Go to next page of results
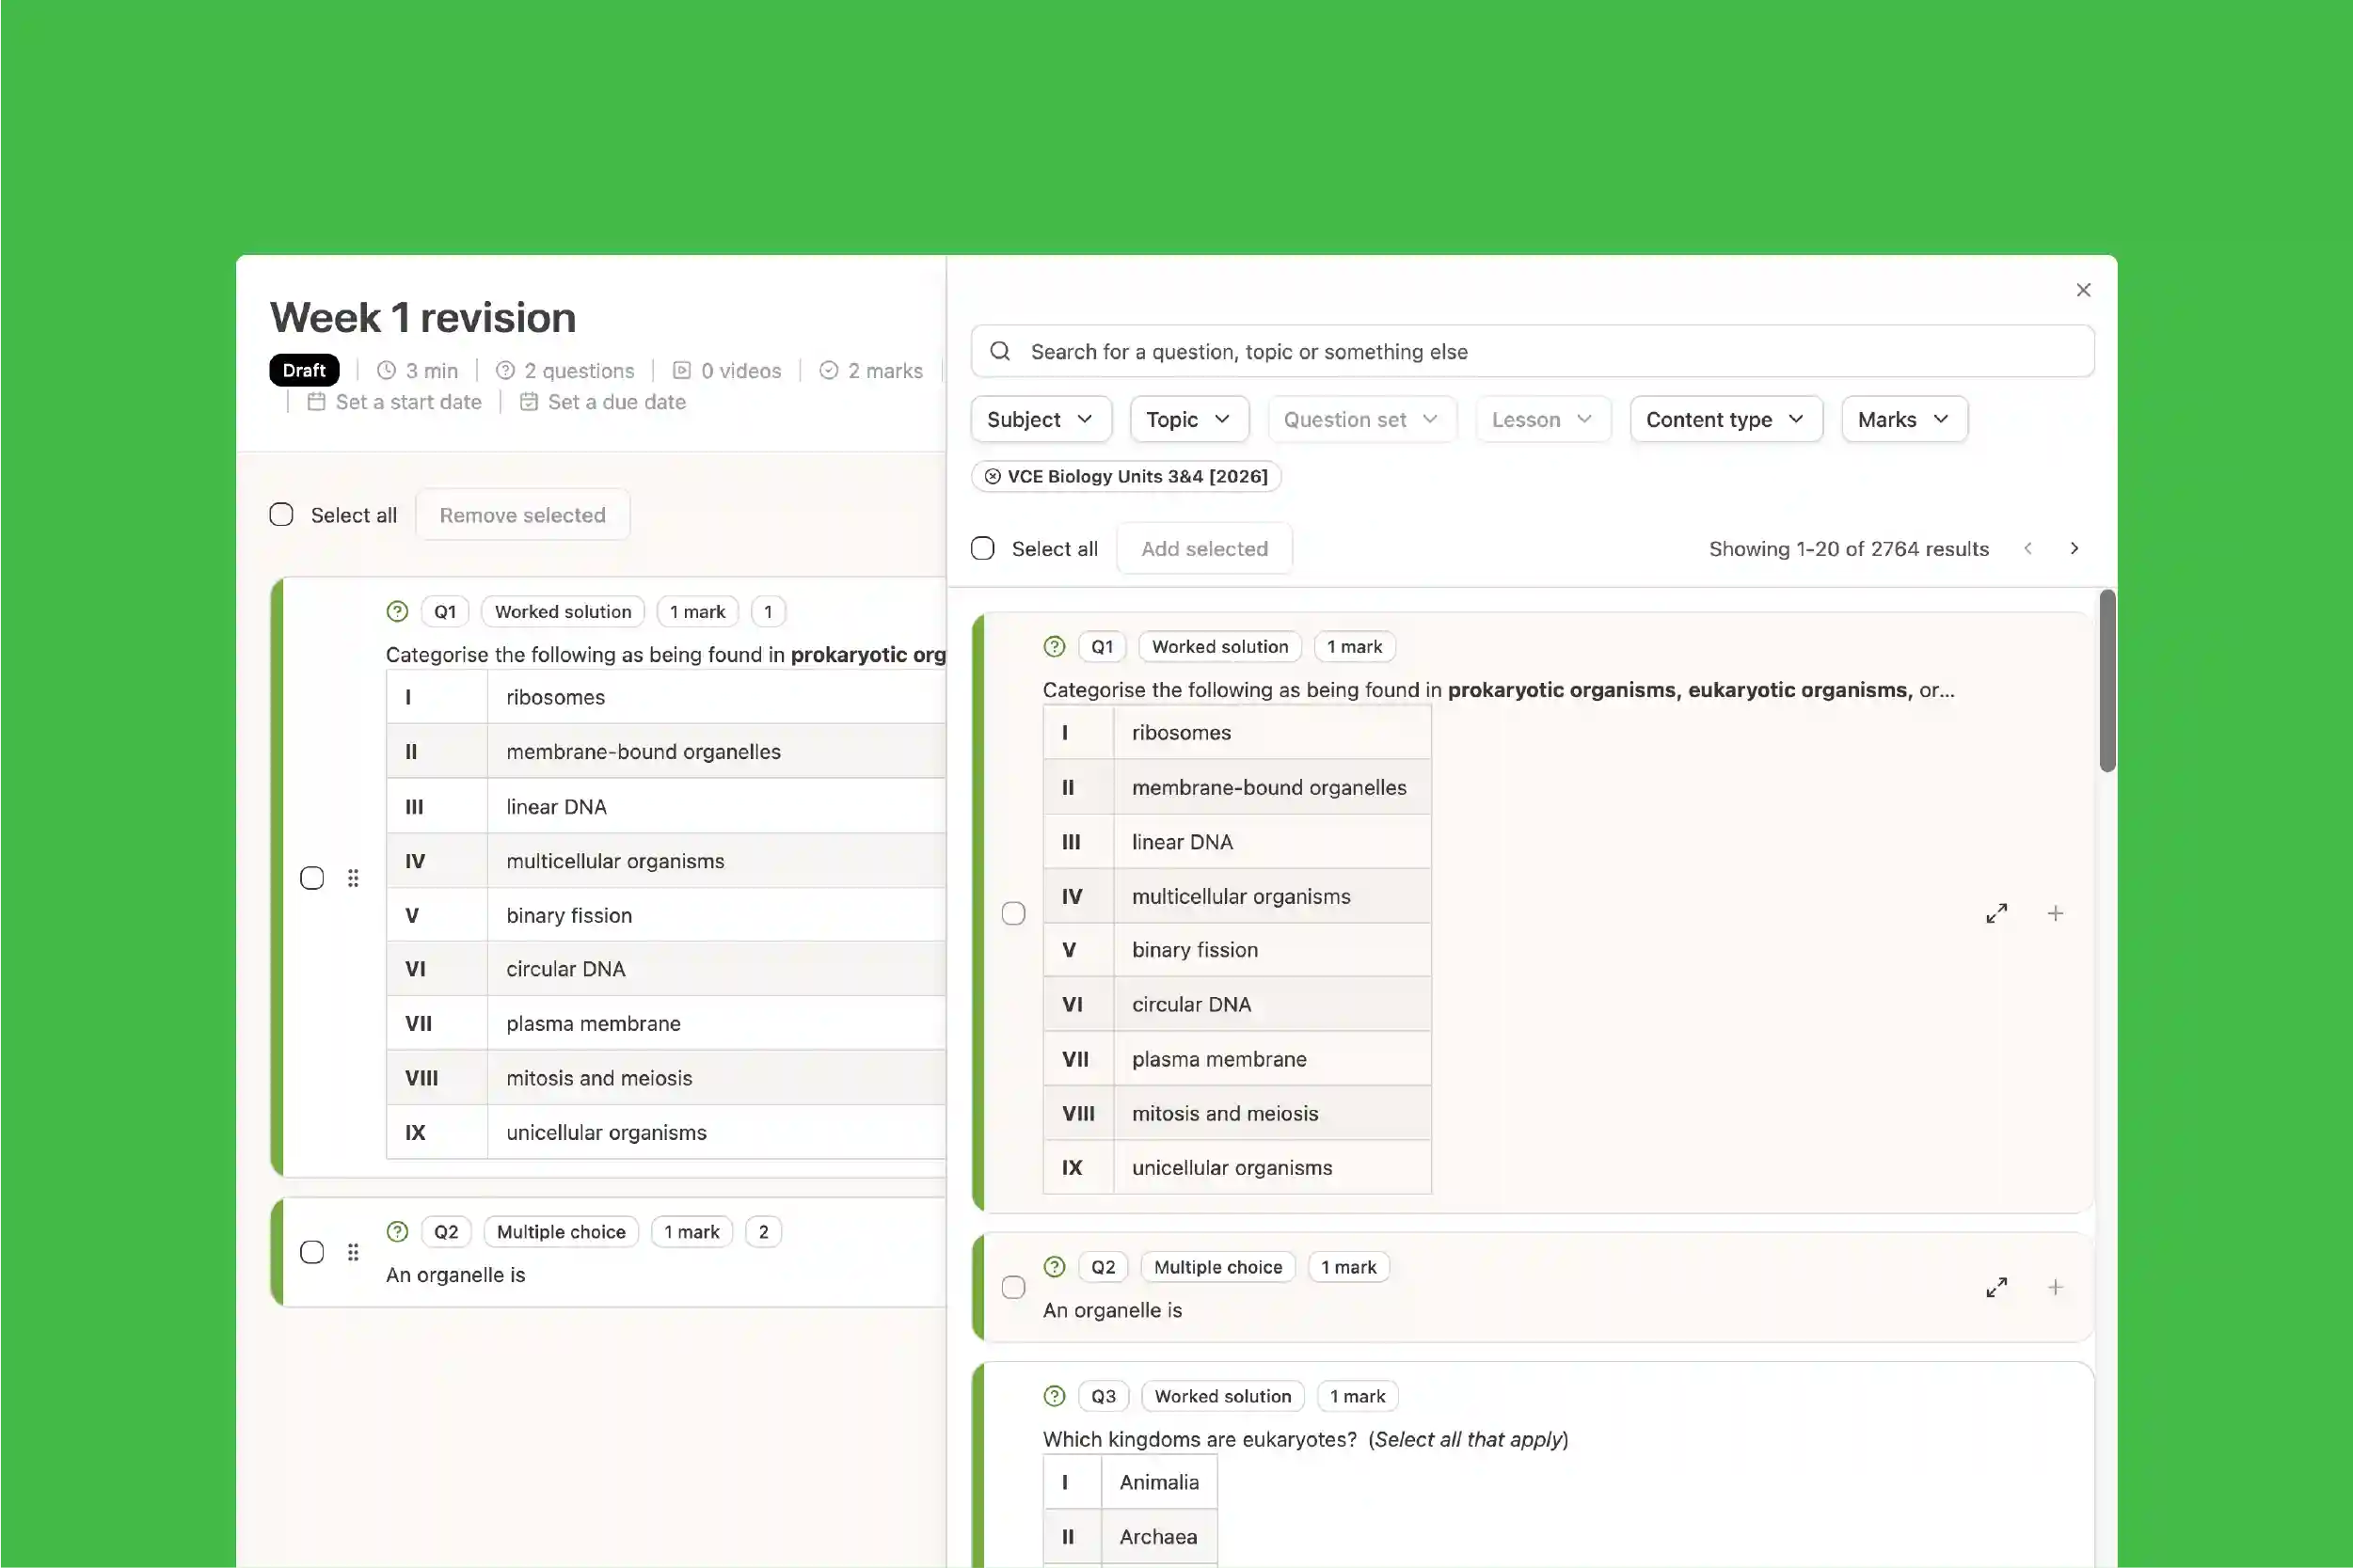The image size is (2353, 1568). [2074, 548]
